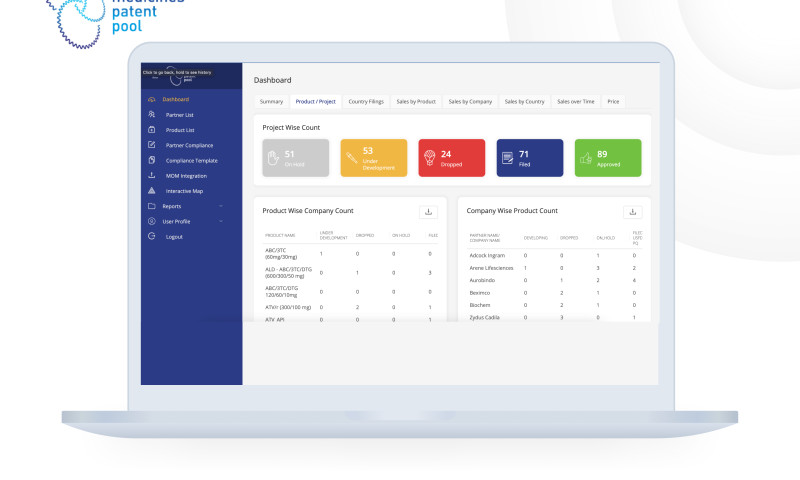Click the Interactive Map triangle icon
800x480 pixels.
click(151, 190)
